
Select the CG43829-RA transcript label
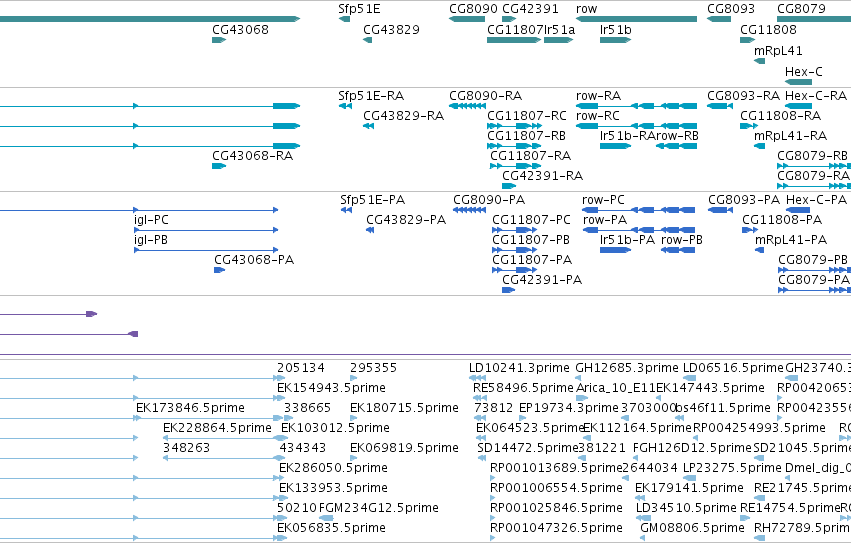click(x=403, y=116)
